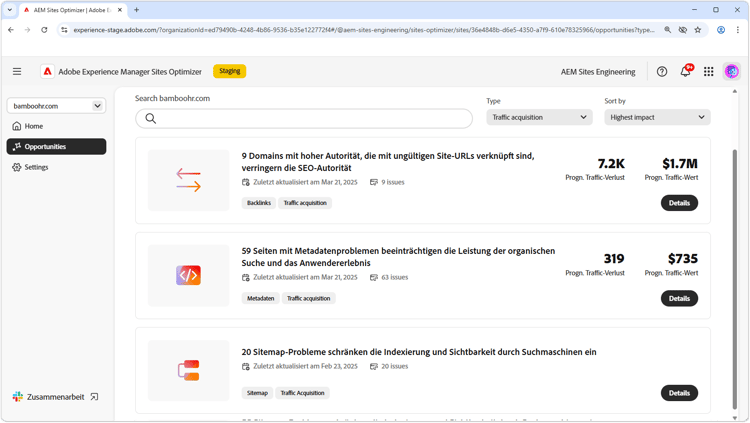
Task: Click the backlinks arrows thumbnail
Action: tap(188, 180)
